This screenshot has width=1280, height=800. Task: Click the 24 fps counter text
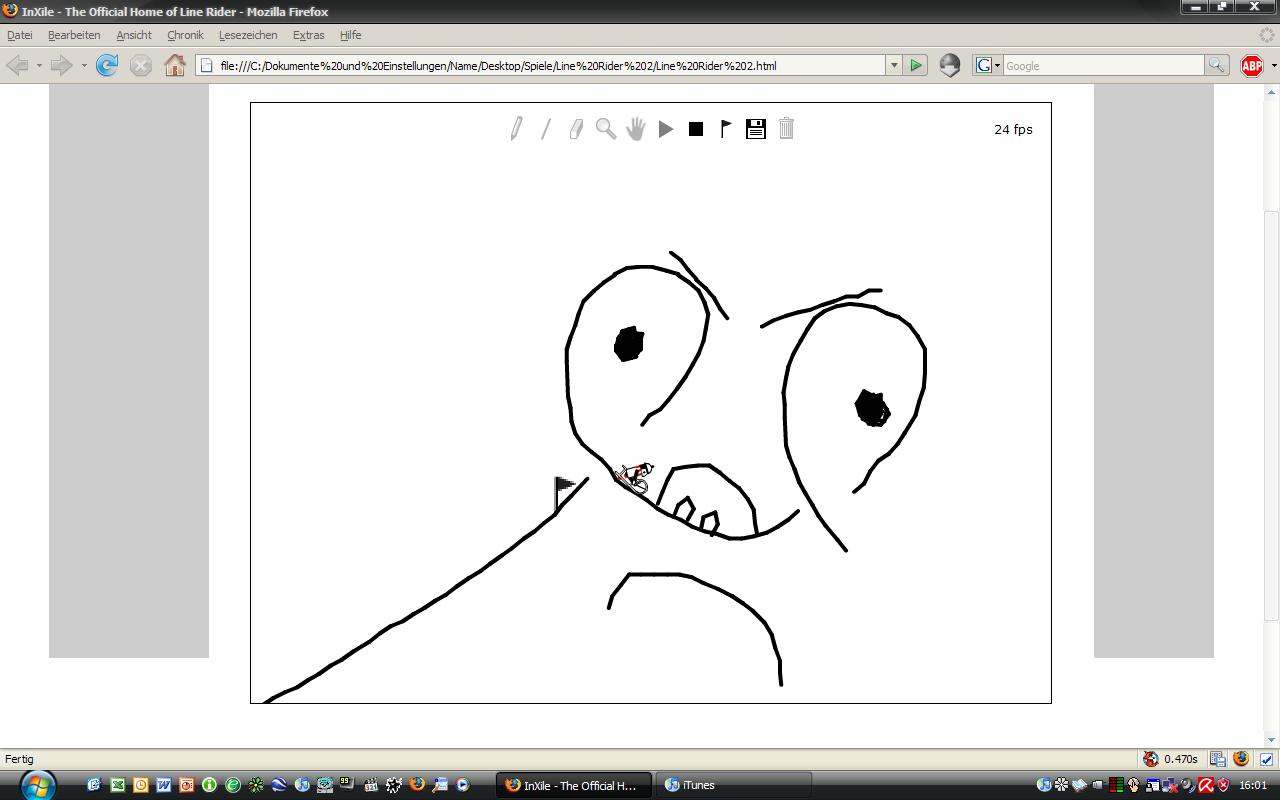[1013, 129]
